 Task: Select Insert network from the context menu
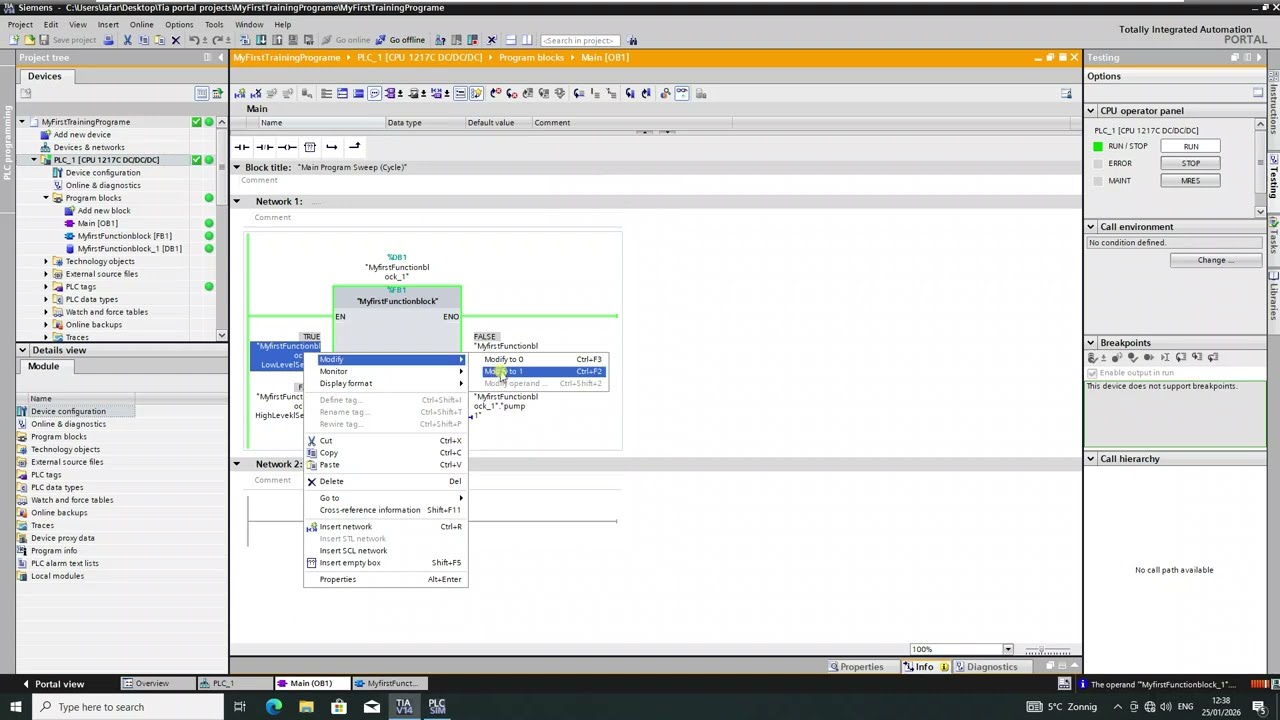385,527
